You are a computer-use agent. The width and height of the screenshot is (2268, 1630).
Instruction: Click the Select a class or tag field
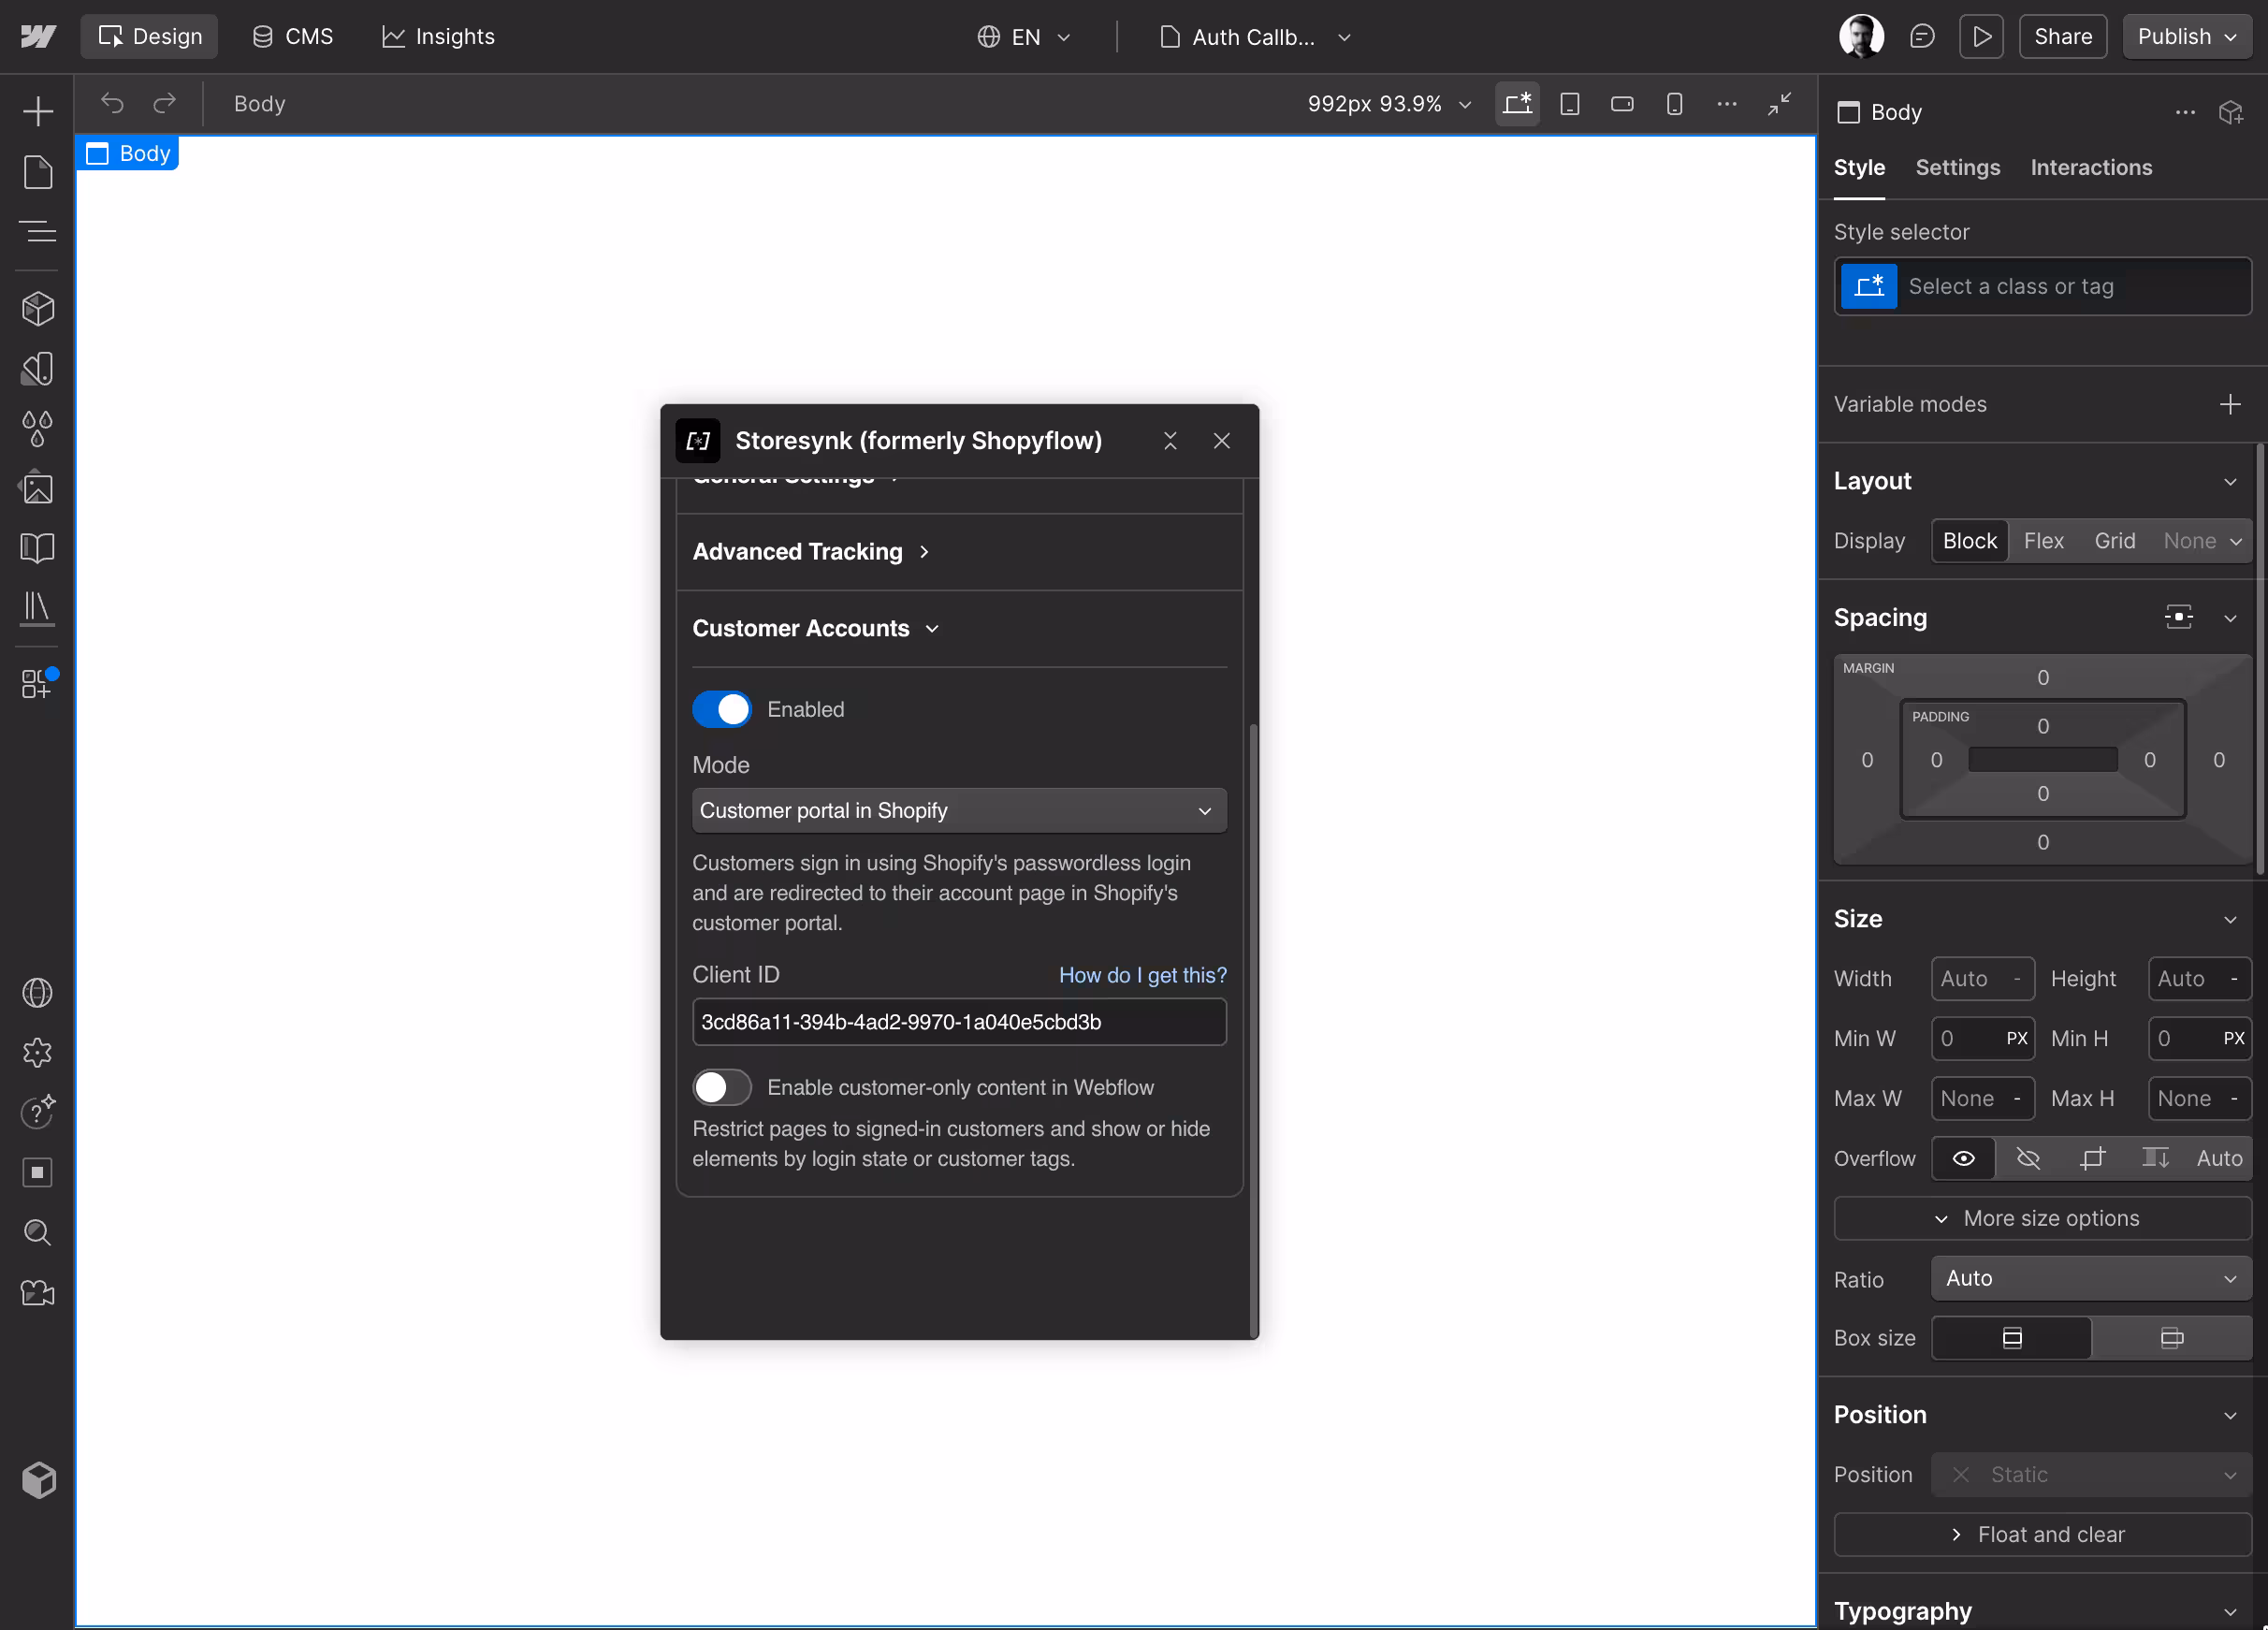[x=2042, y=287]
